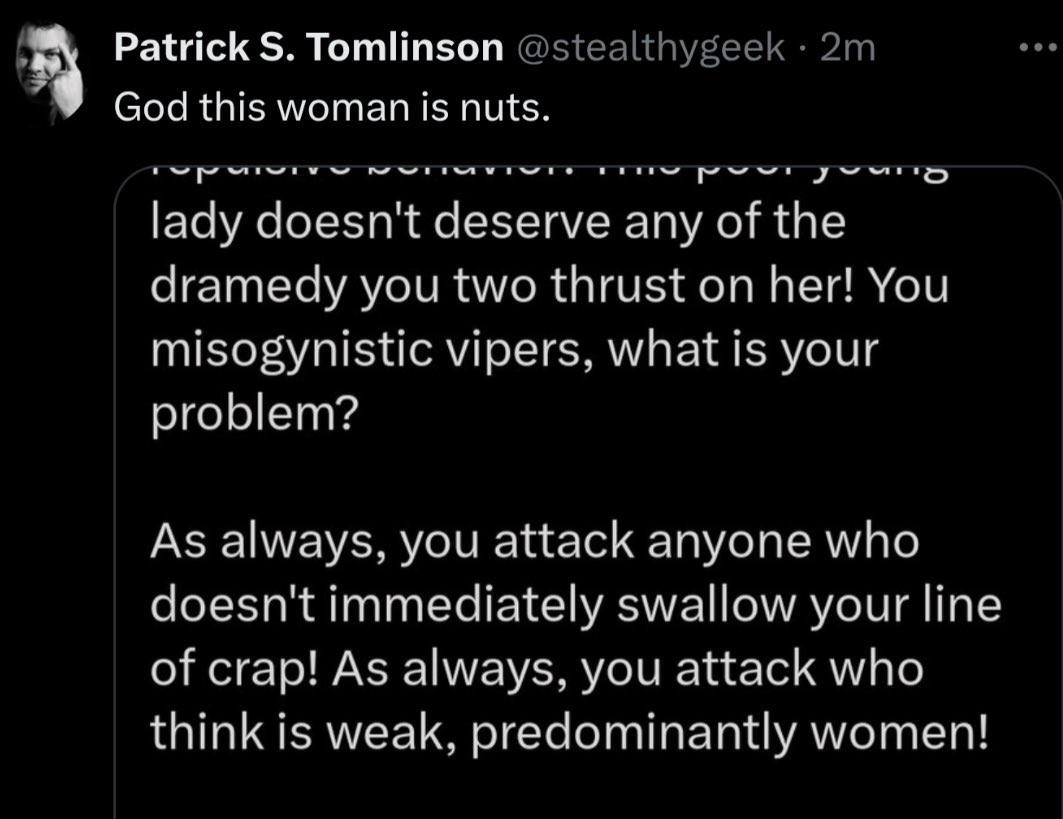
Task: Click the blank gap between quoted paragraphs
Action: (588, 478)
